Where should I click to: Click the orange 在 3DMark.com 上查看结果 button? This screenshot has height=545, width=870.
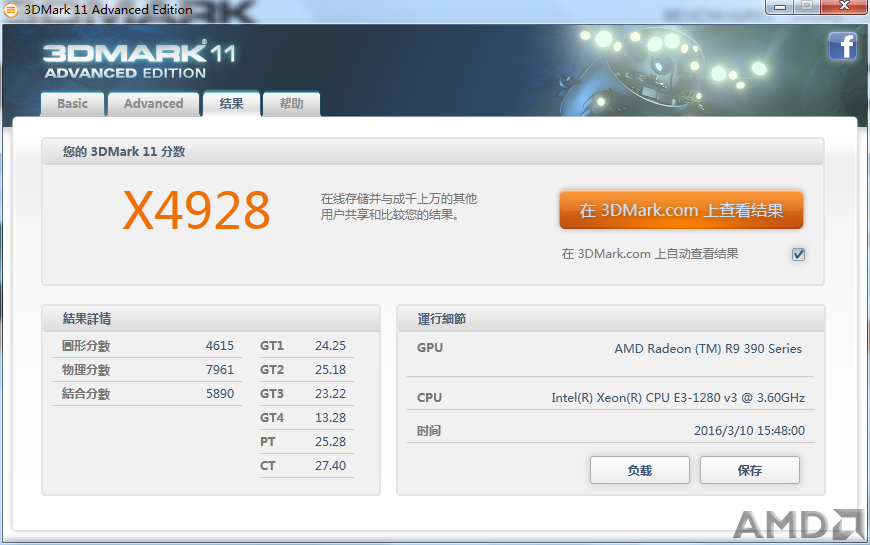pyautogui.click(x=681, y=210)
